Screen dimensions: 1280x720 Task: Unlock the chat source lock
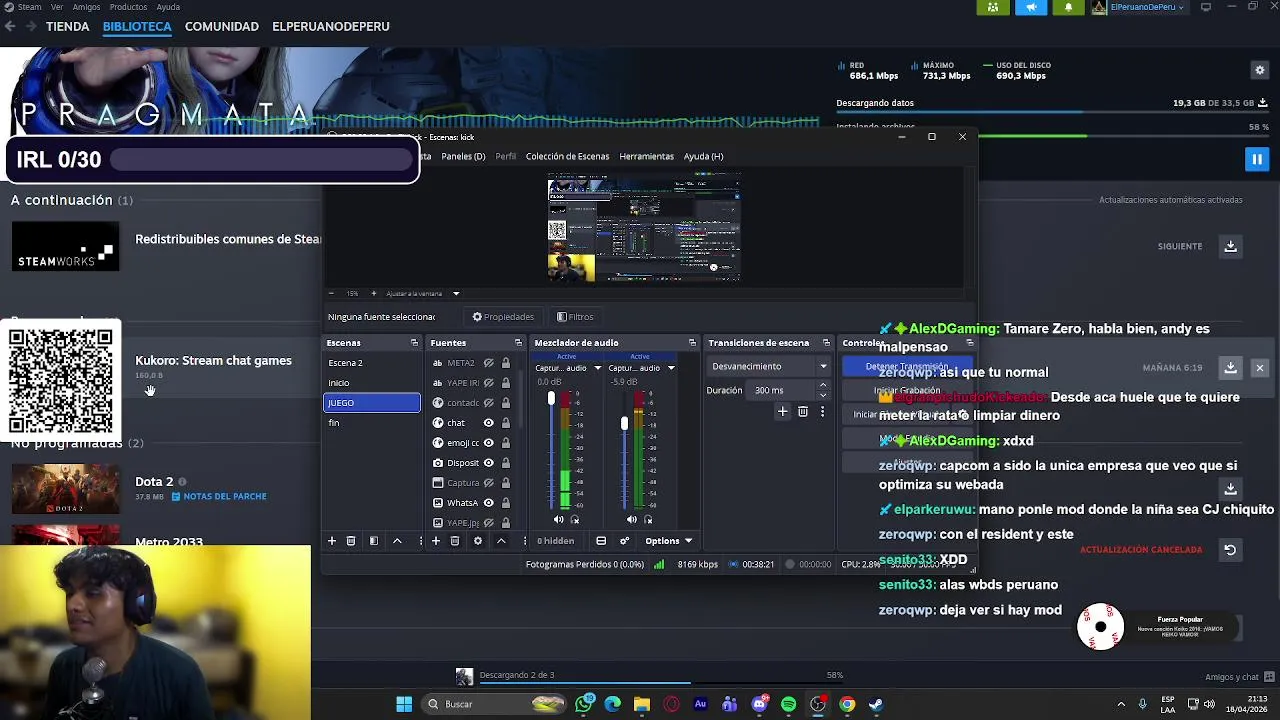click(x=506, y=423)
